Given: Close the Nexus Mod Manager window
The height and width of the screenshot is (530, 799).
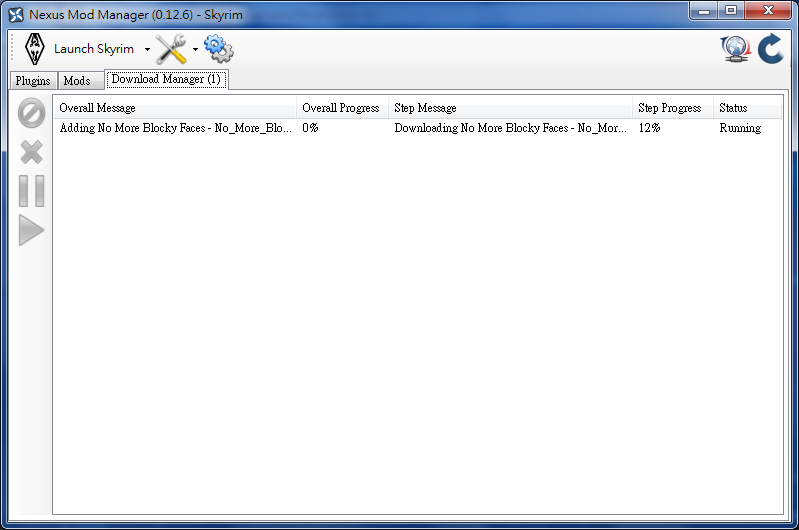Looking at the screenshot, I should [x=768, y=11].
